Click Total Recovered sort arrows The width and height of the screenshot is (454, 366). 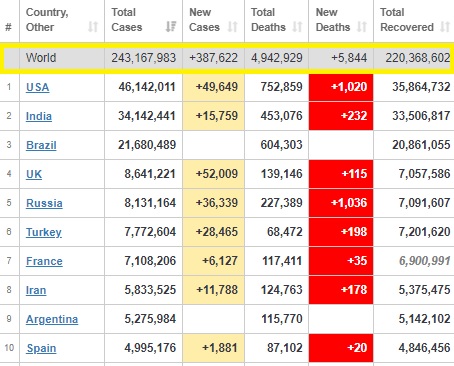pos(445,27)
